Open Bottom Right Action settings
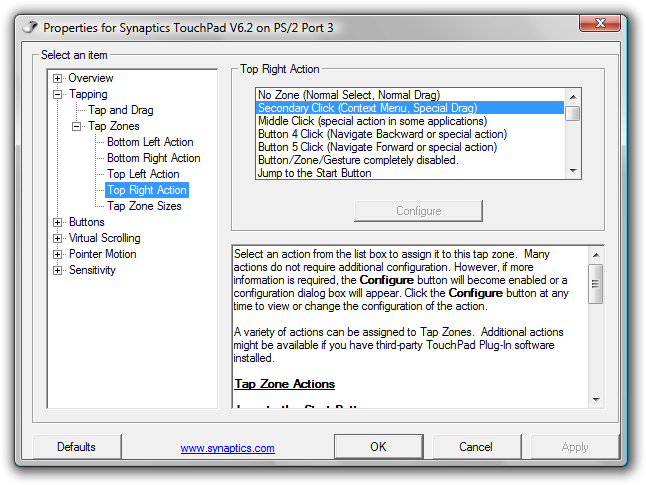This screenshot has height=485, width=646. point(154,158)
